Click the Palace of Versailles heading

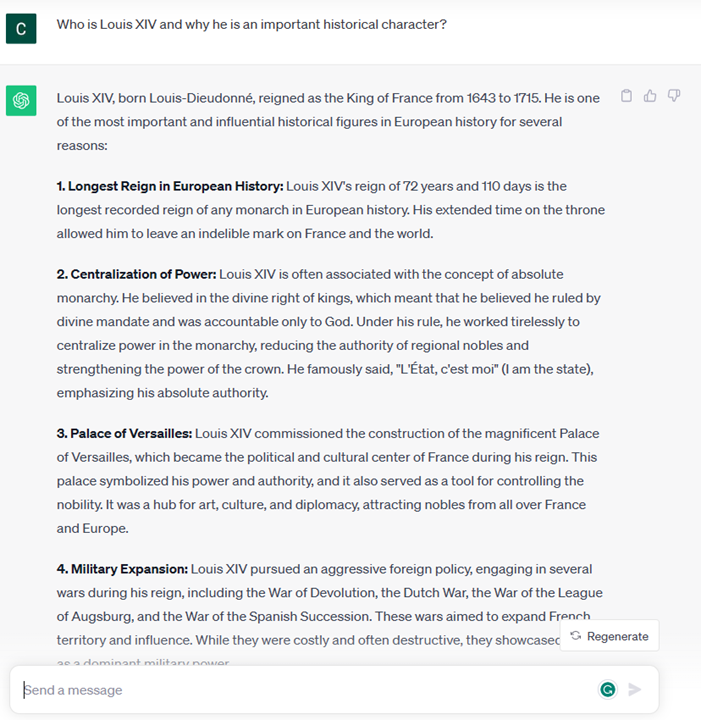(x=124, y=433)
